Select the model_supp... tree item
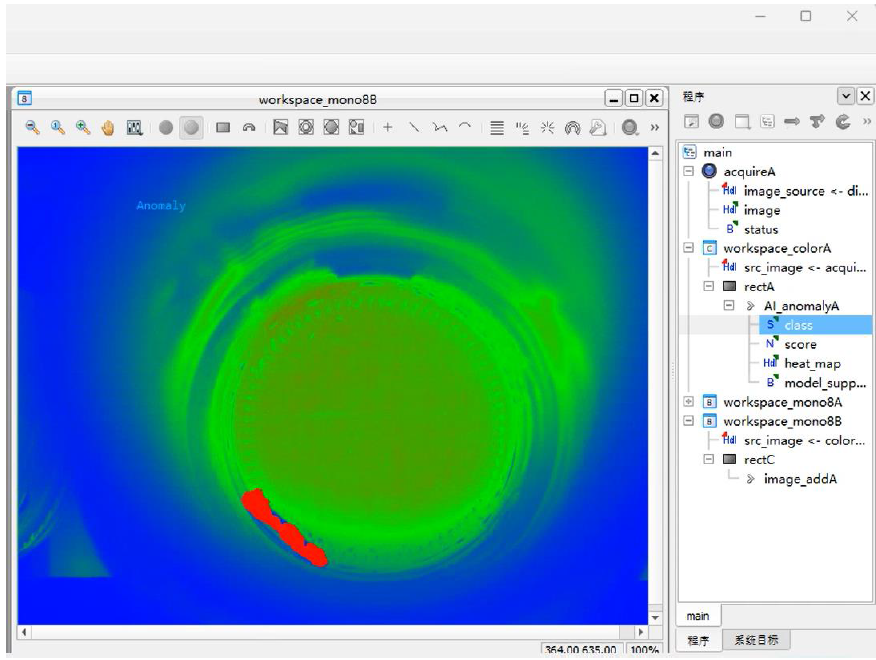876x660 pixels. [825, 383]
